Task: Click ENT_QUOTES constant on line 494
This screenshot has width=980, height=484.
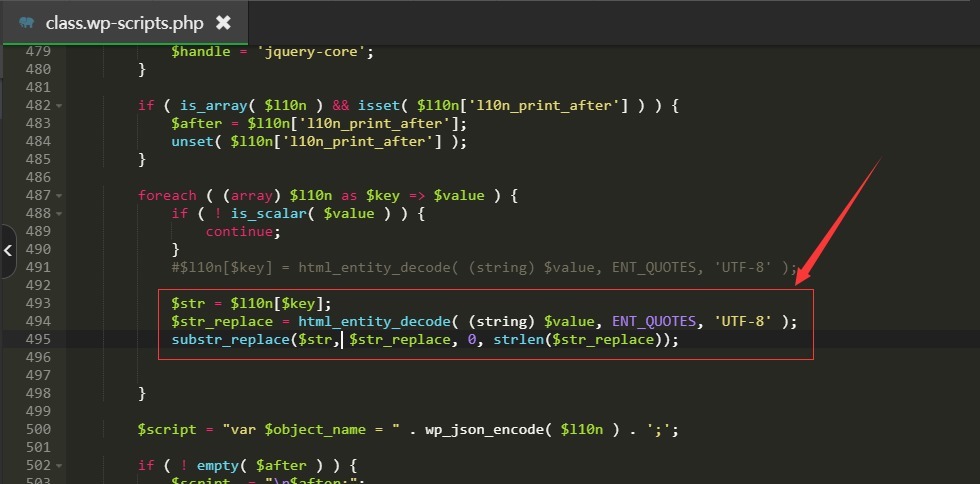Action: pyautogui.click(x=654, y=321)
